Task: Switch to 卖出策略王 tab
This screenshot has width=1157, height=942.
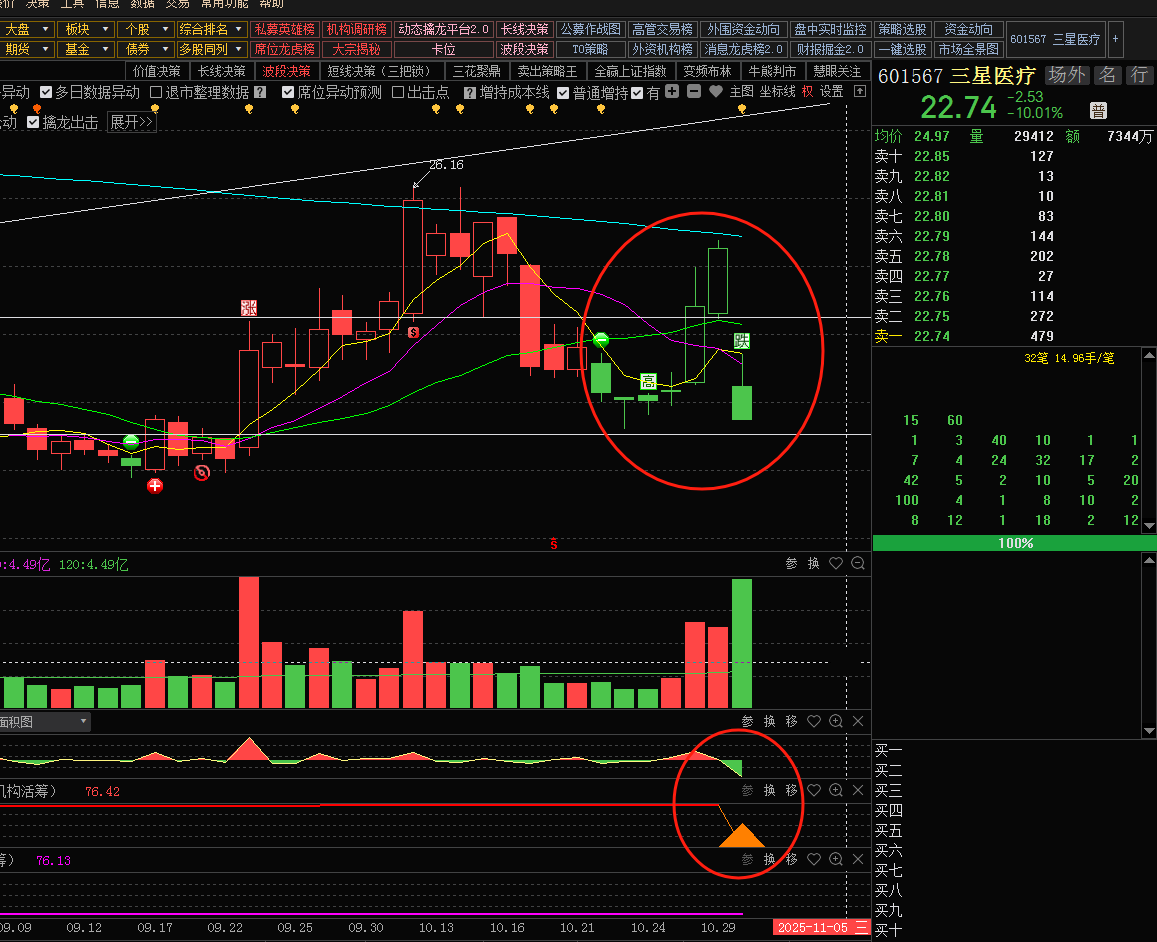Action: (547, 72)
